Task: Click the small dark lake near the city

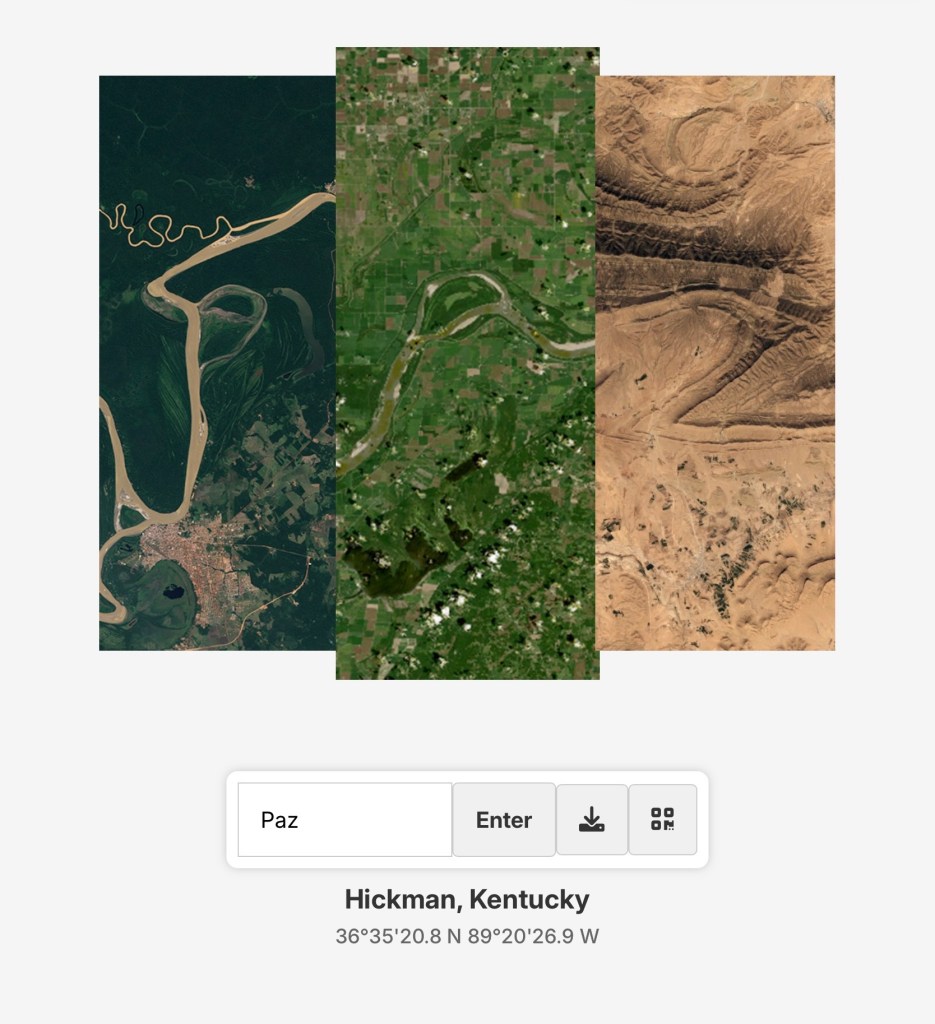Action: 174,593
